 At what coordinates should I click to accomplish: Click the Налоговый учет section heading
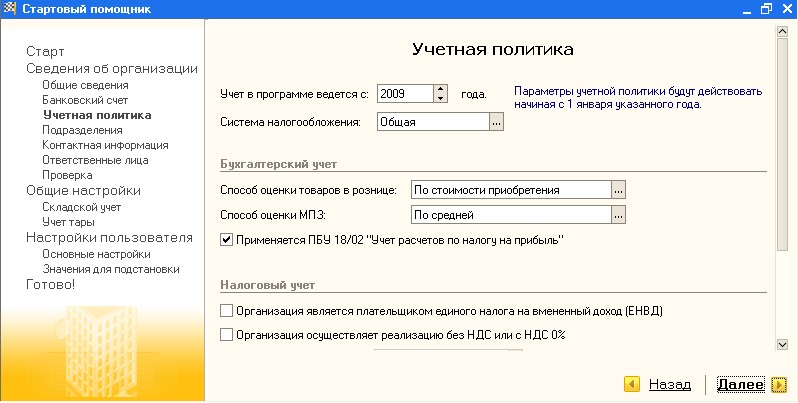tap(268, 285)
